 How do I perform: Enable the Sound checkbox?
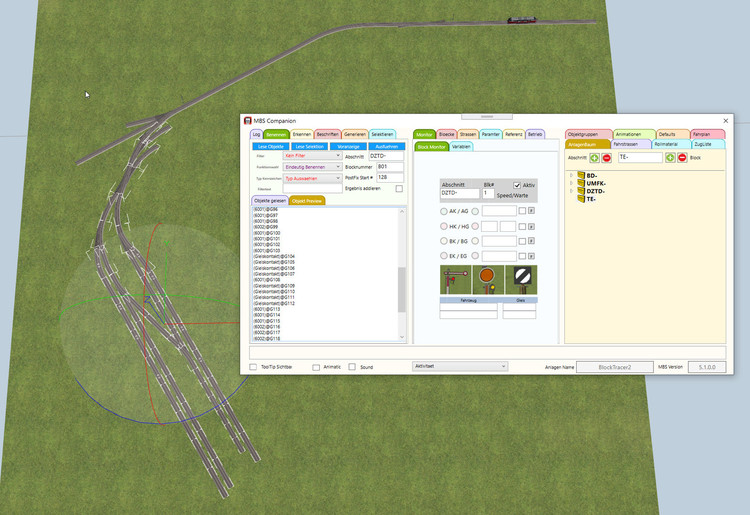coord(354,367)
